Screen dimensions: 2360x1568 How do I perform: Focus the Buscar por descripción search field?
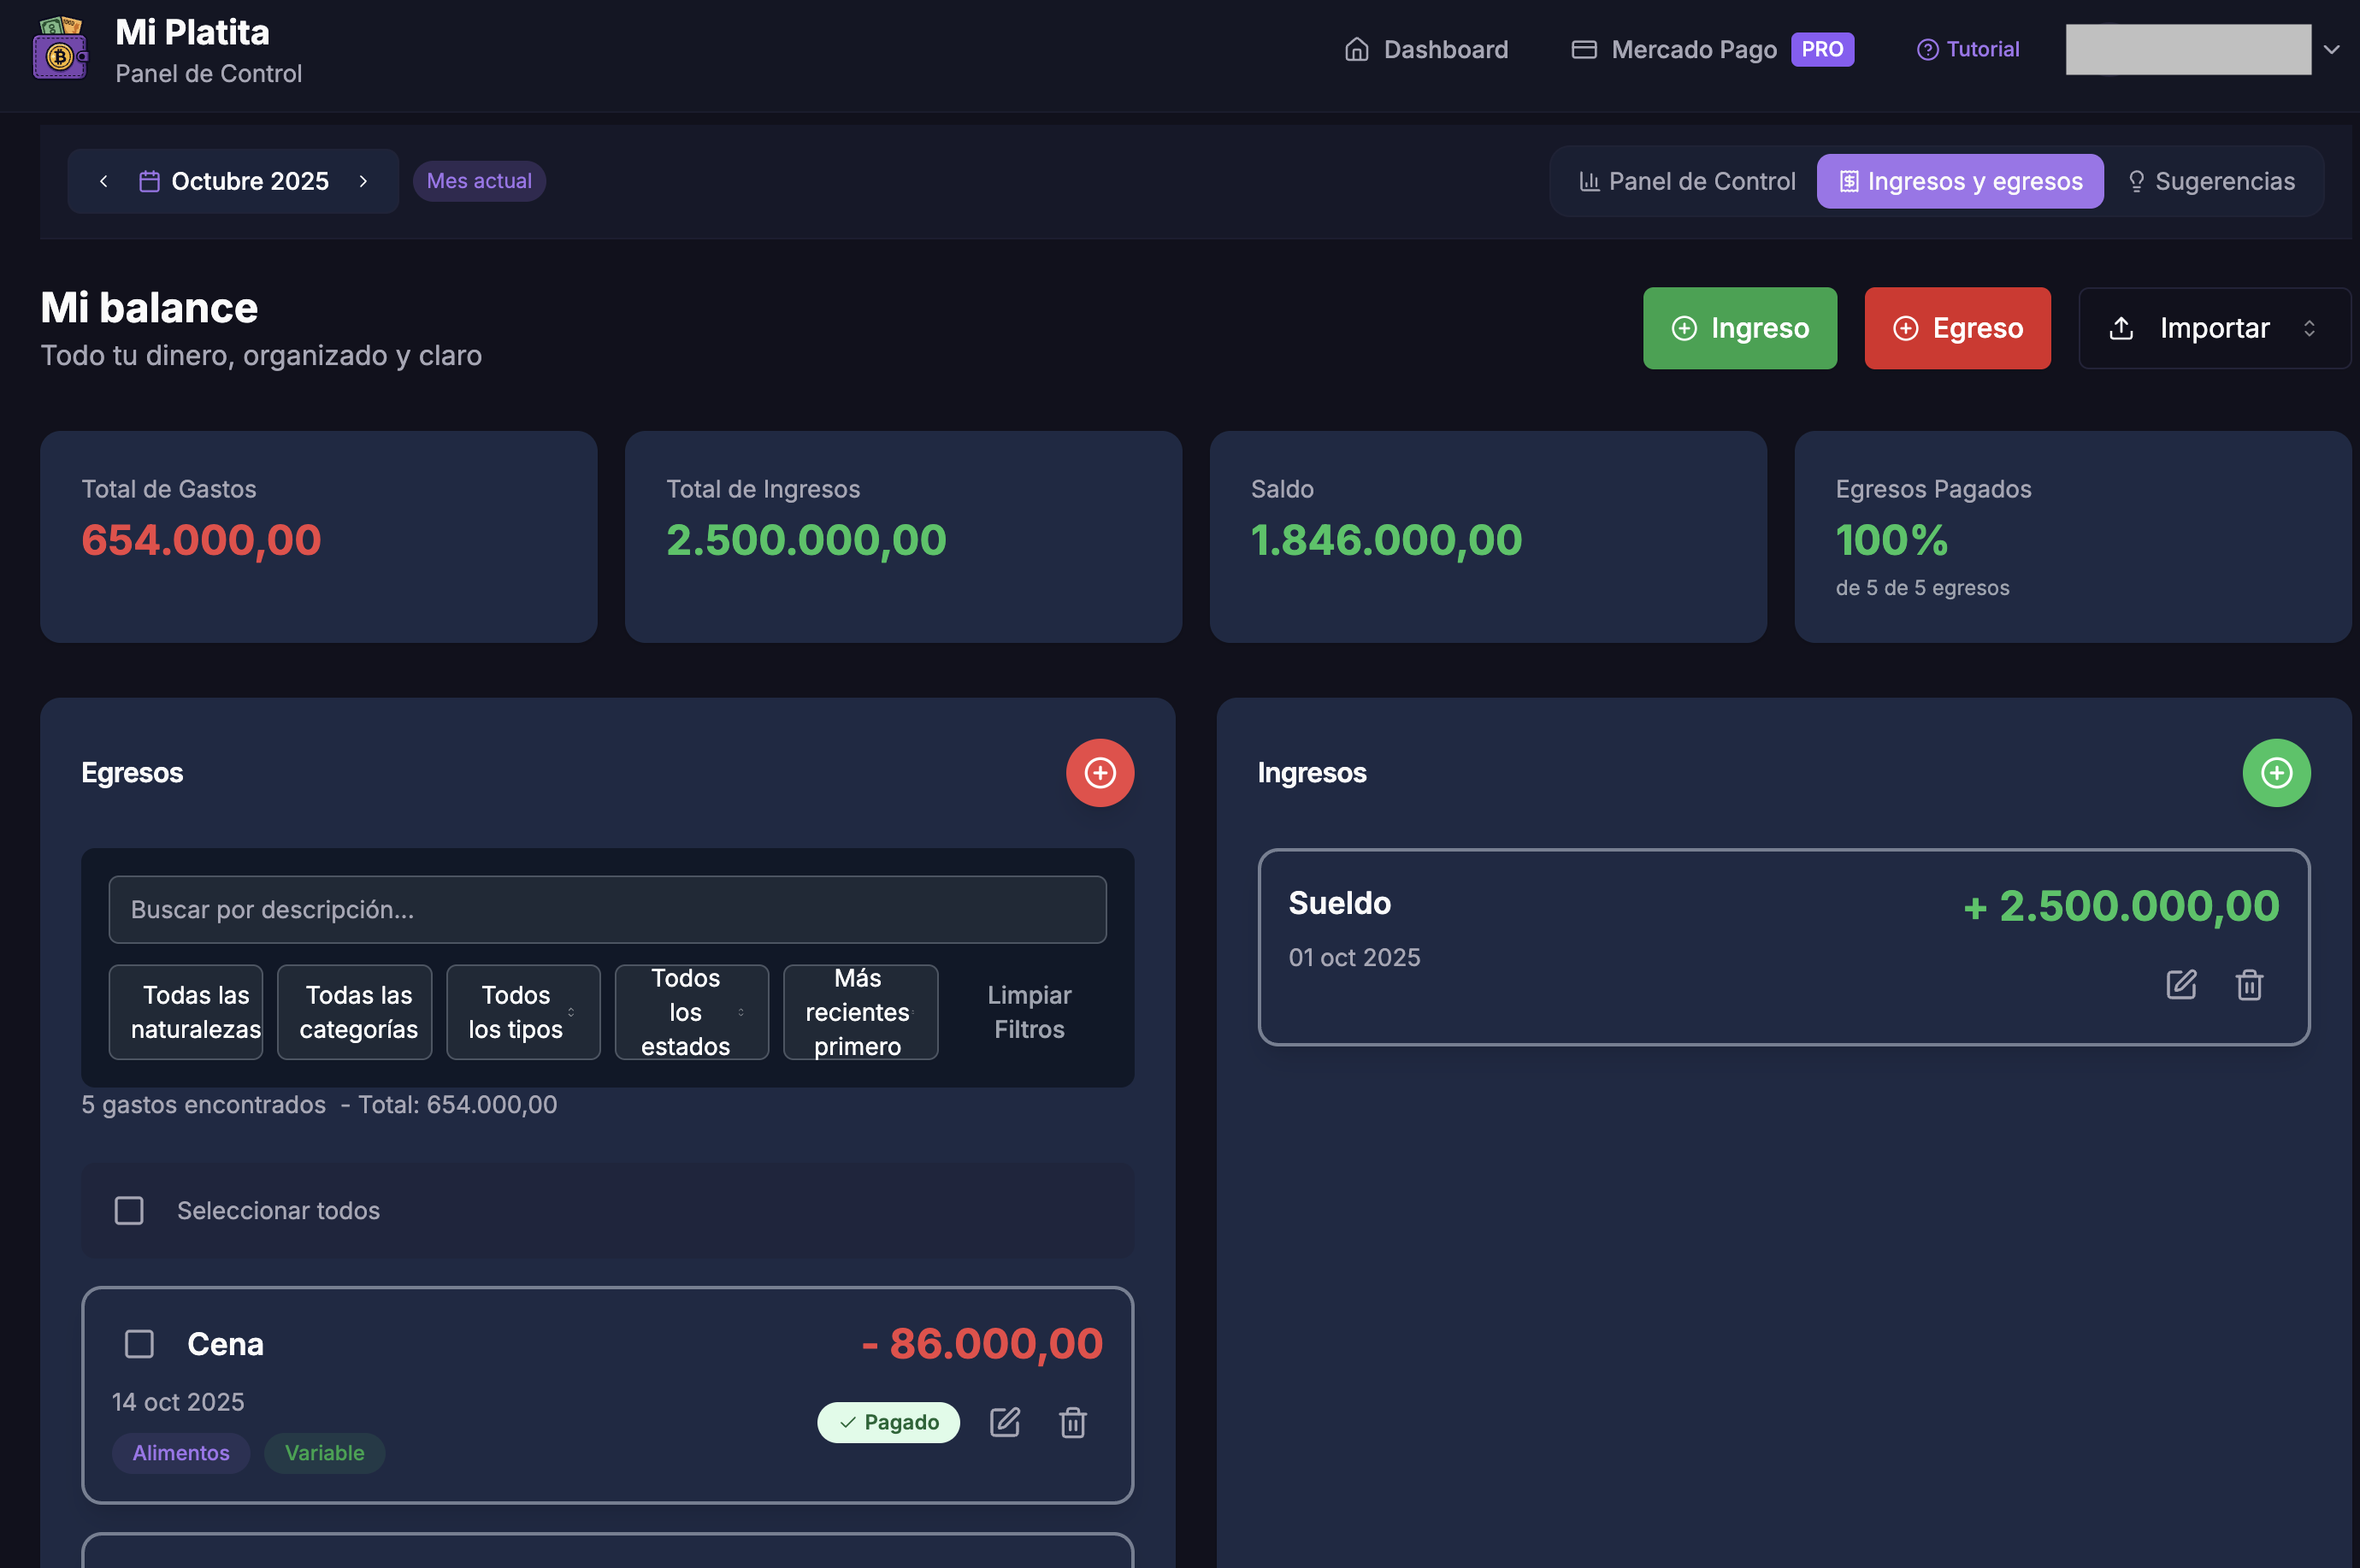(607, 909)
